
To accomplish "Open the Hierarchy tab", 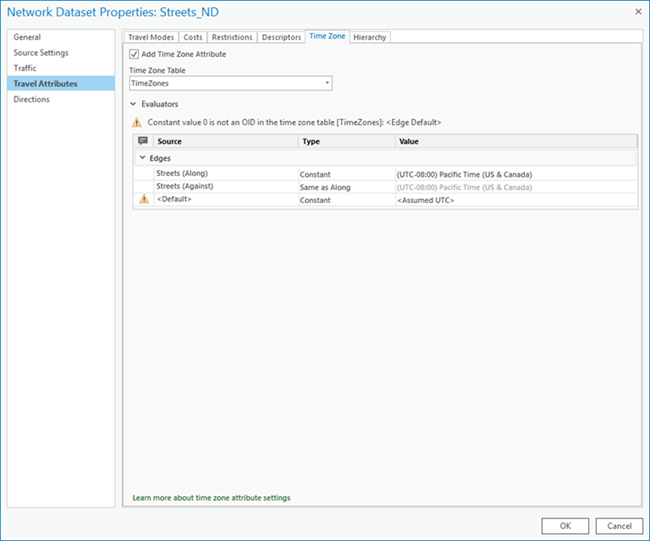I will tap(369, 37).
